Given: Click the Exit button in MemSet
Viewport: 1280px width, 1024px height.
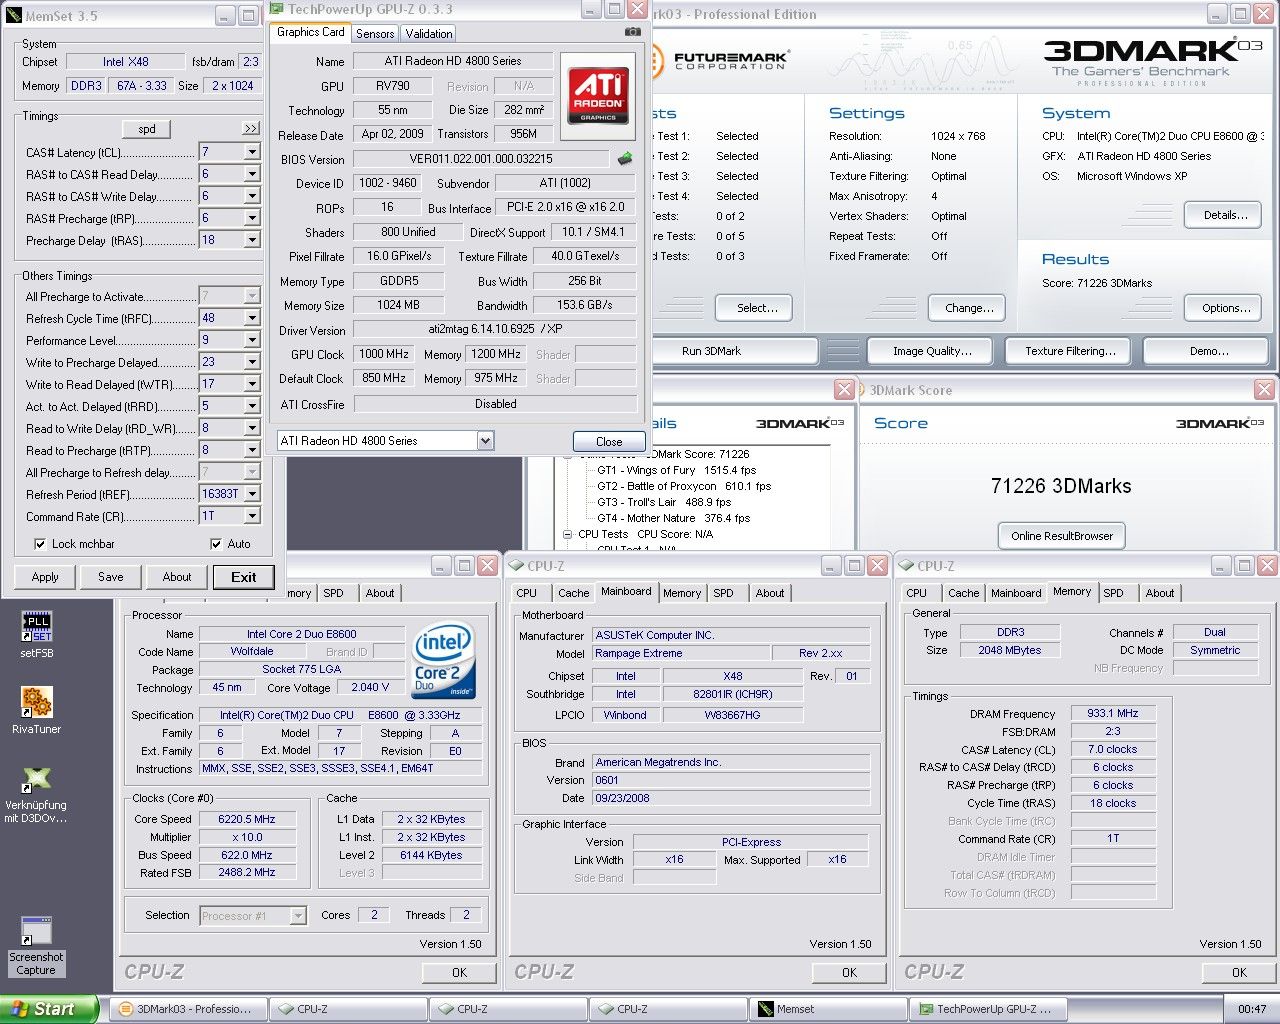Looking at the screenshot, I should click(244, 577).
